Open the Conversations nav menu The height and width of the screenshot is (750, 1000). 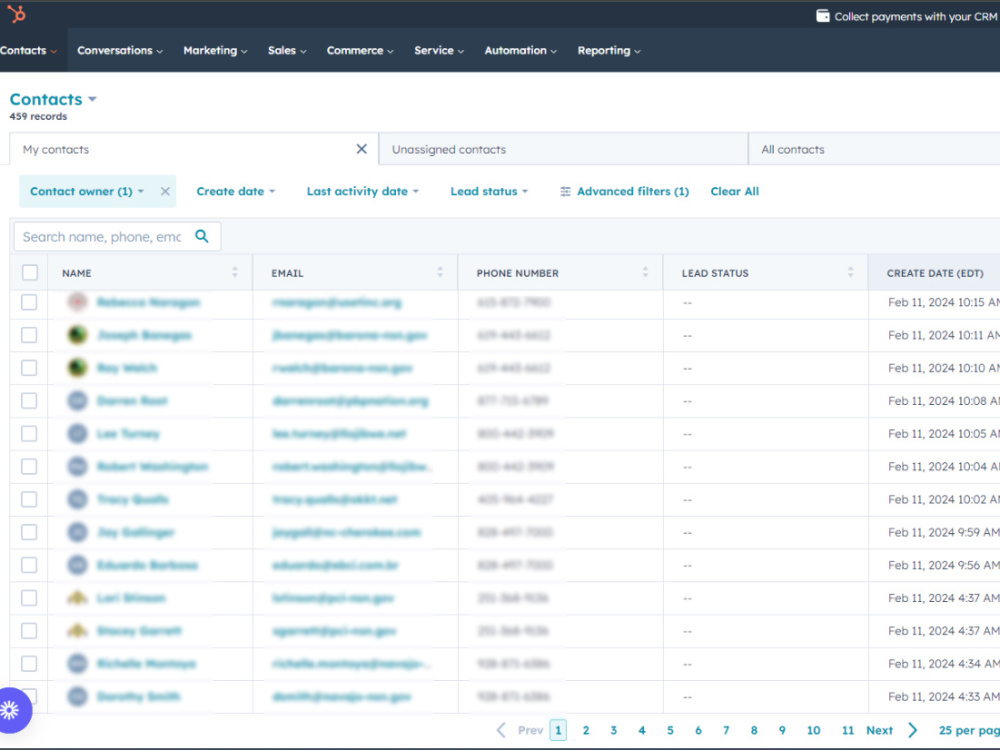[120, 50]
